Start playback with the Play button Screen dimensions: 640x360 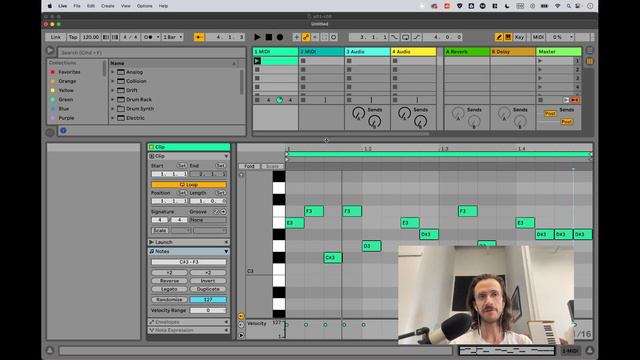point(257,37)
